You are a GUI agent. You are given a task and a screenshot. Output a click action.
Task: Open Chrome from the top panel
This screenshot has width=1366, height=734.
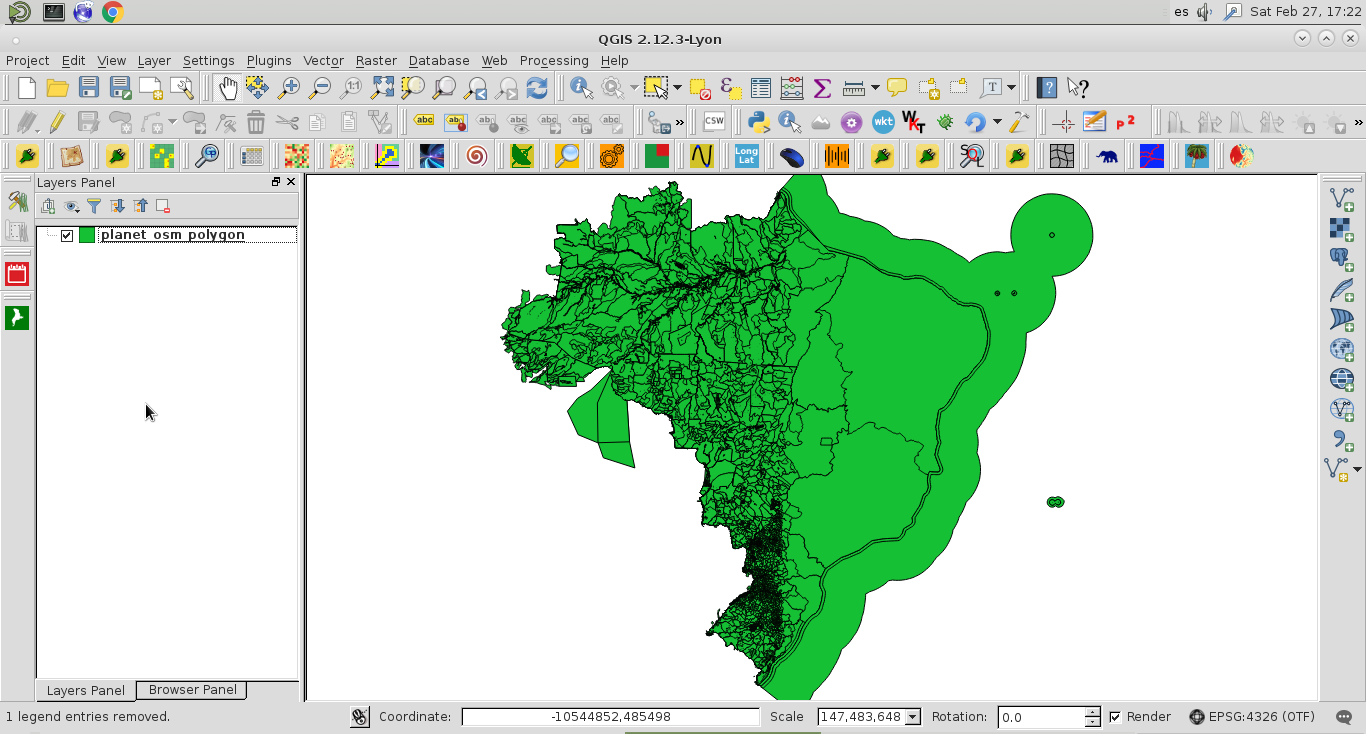point(113,12)
